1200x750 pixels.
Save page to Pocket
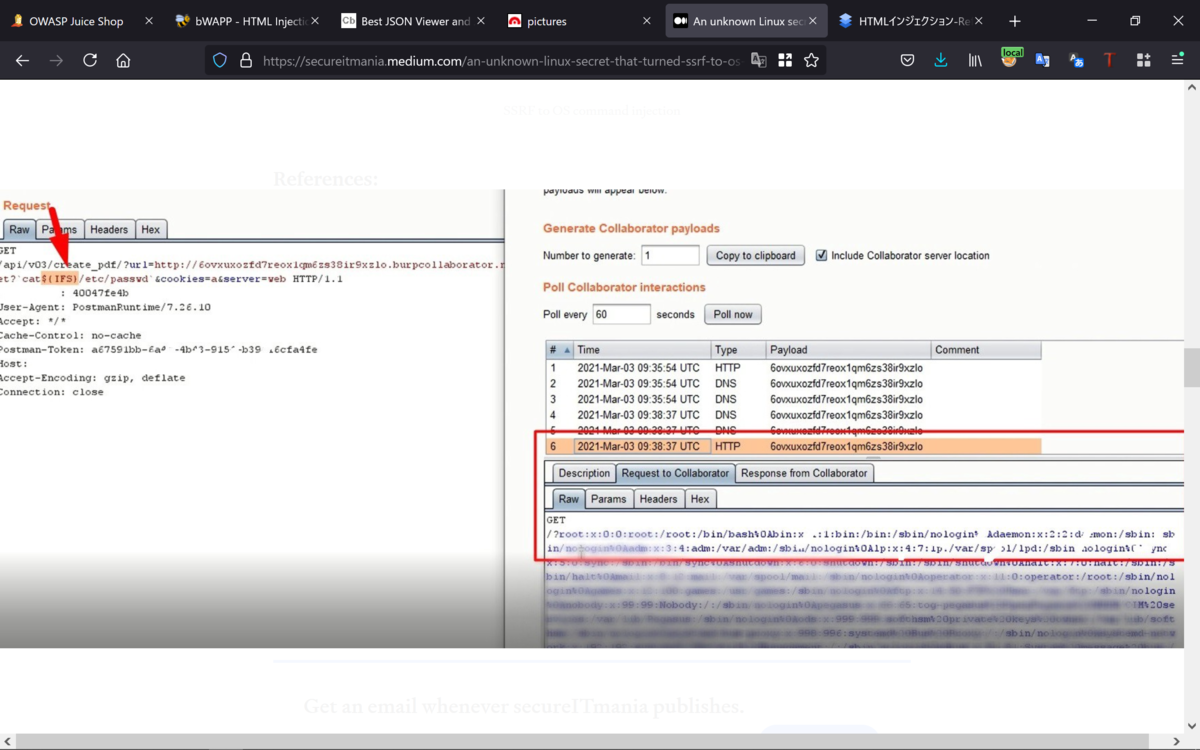point(907,60)
